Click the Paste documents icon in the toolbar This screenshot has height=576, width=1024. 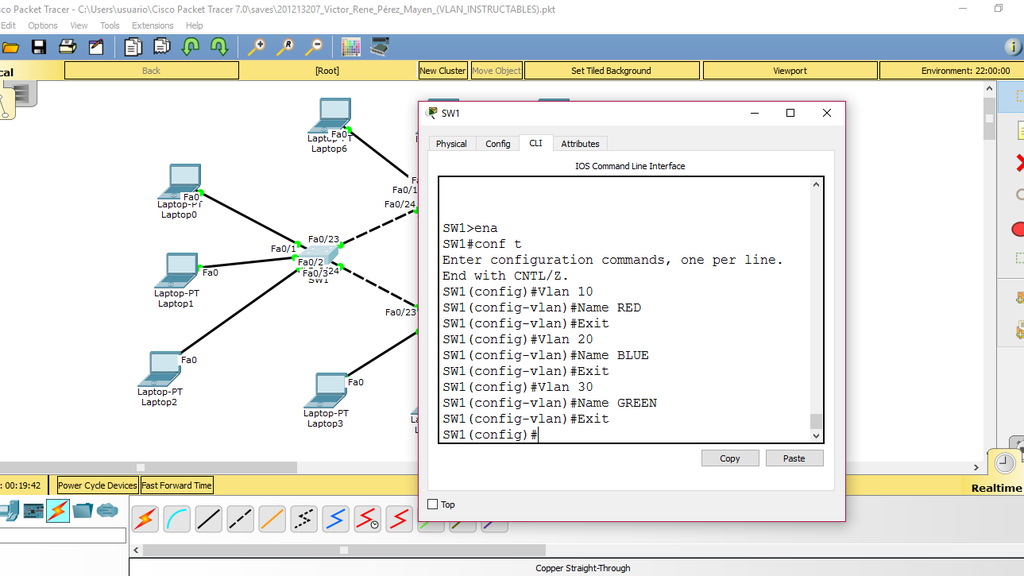tap(161, 47)
